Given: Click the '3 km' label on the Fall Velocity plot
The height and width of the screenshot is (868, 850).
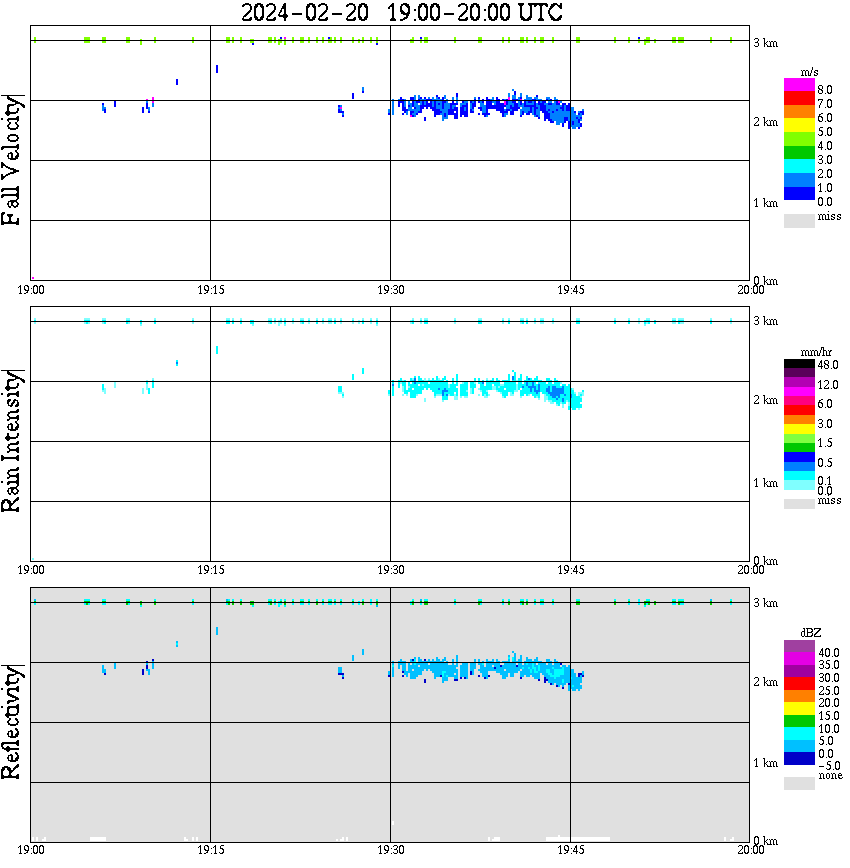Looking at the screenshot, I should click(x=765, y=43).
